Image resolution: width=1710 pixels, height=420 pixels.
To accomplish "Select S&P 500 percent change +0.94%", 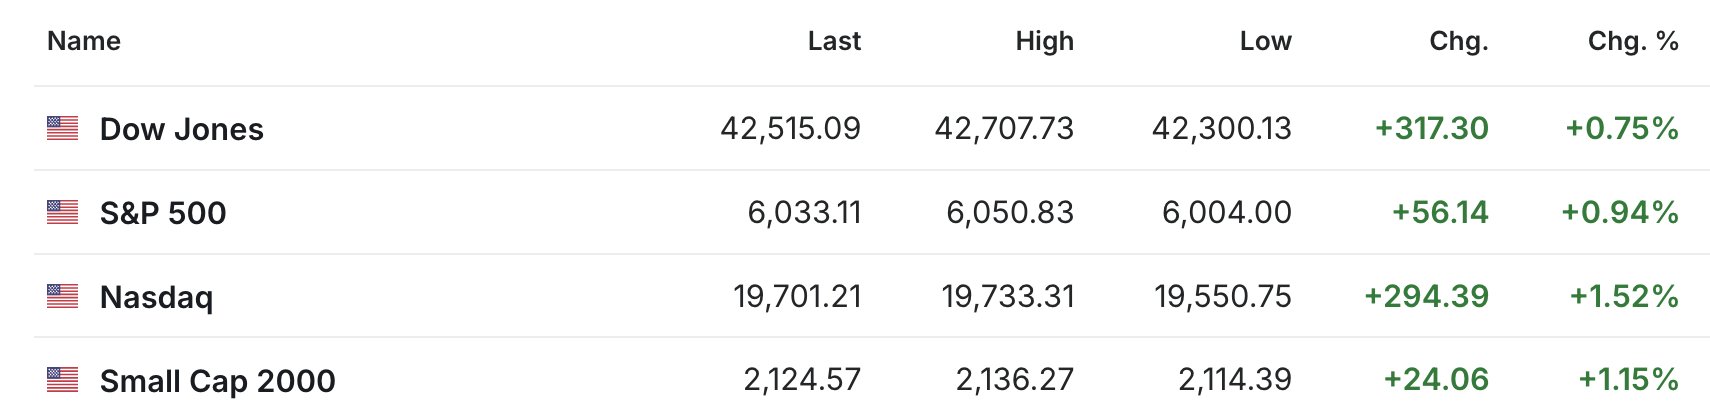I will pos(1620,213).
